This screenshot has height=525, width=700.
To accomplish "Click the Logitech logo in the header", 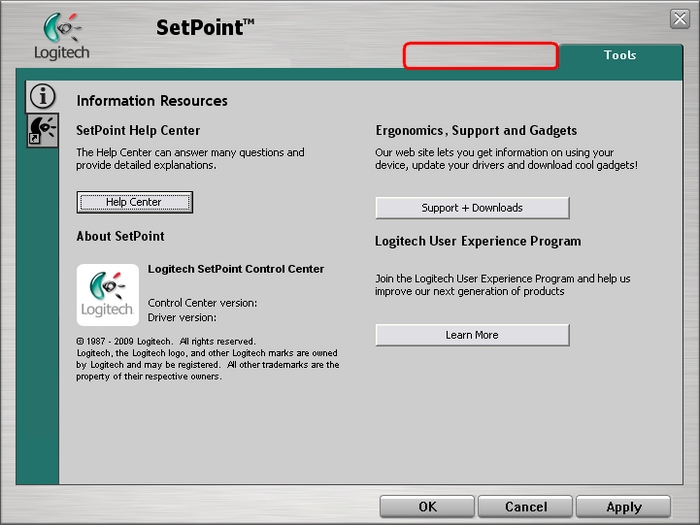I will [62, 37].
